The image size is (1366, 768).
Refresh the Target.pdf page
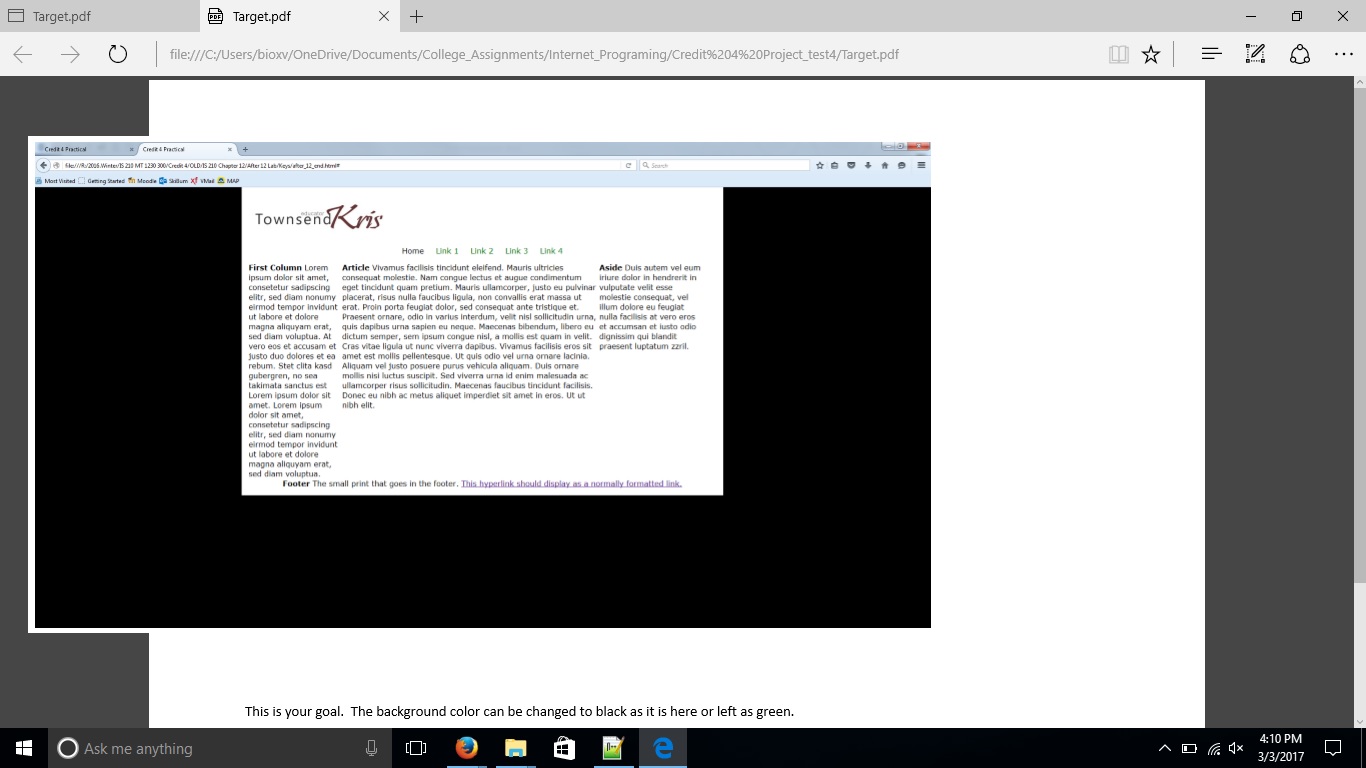(118, 54)
